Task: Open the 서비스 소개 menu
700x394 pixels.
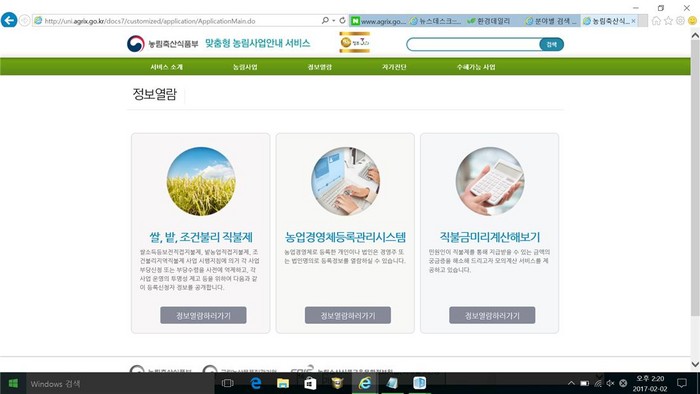Action: [167, 67]
